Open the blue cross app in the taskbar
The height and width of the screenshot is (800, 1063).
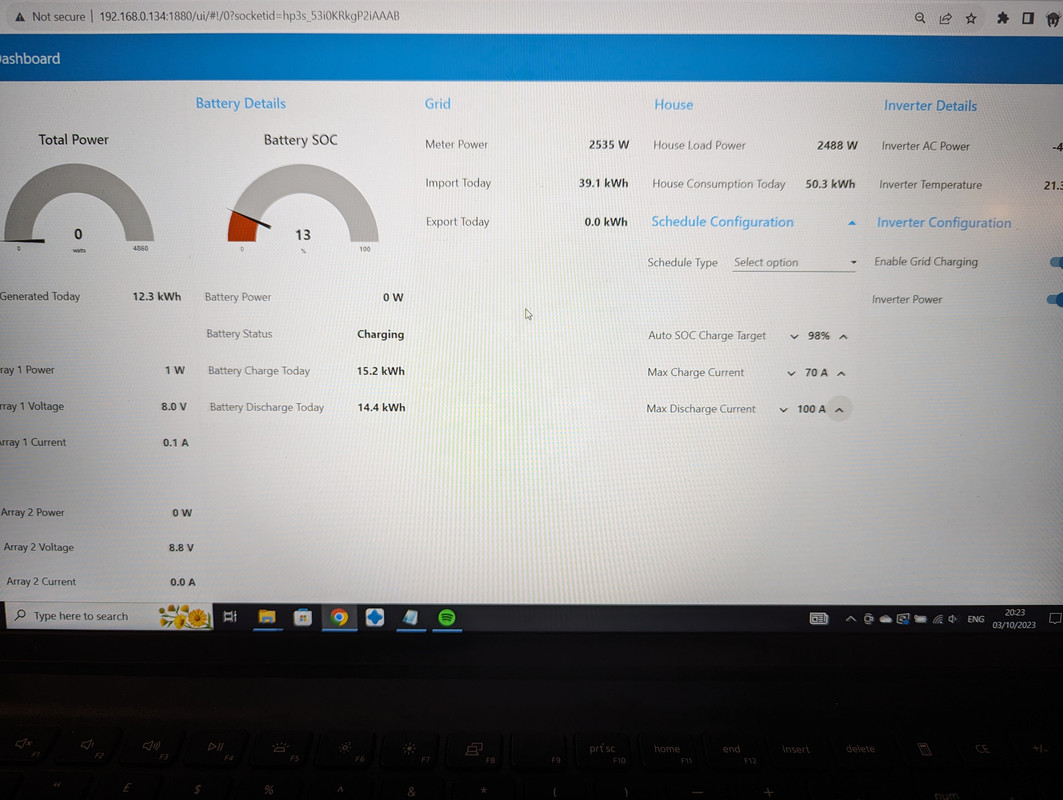pos(375,617)
